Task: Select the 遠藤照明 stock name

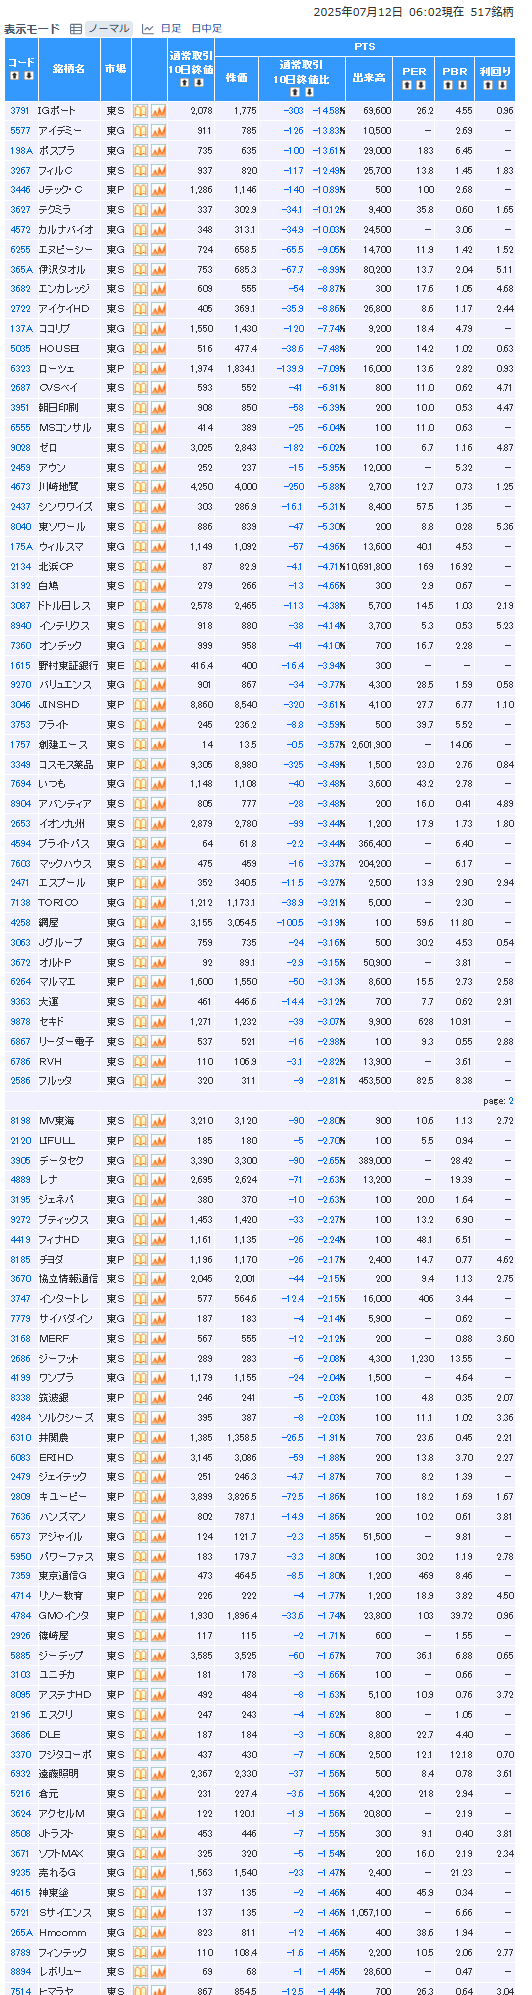Action: 59,1774
